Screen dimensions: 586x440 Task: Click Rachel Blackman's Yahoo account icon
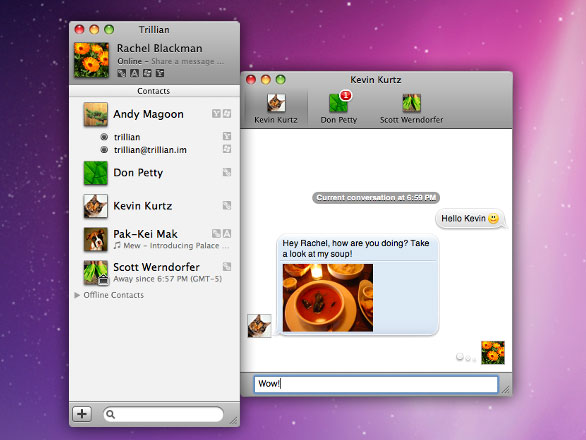point(160,73)
